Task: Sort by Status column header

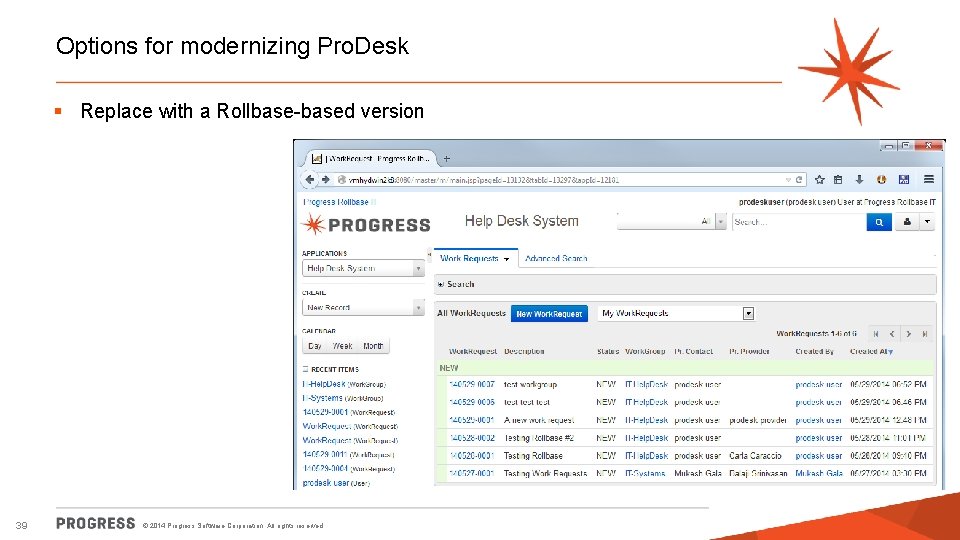Action: point(608,351)
